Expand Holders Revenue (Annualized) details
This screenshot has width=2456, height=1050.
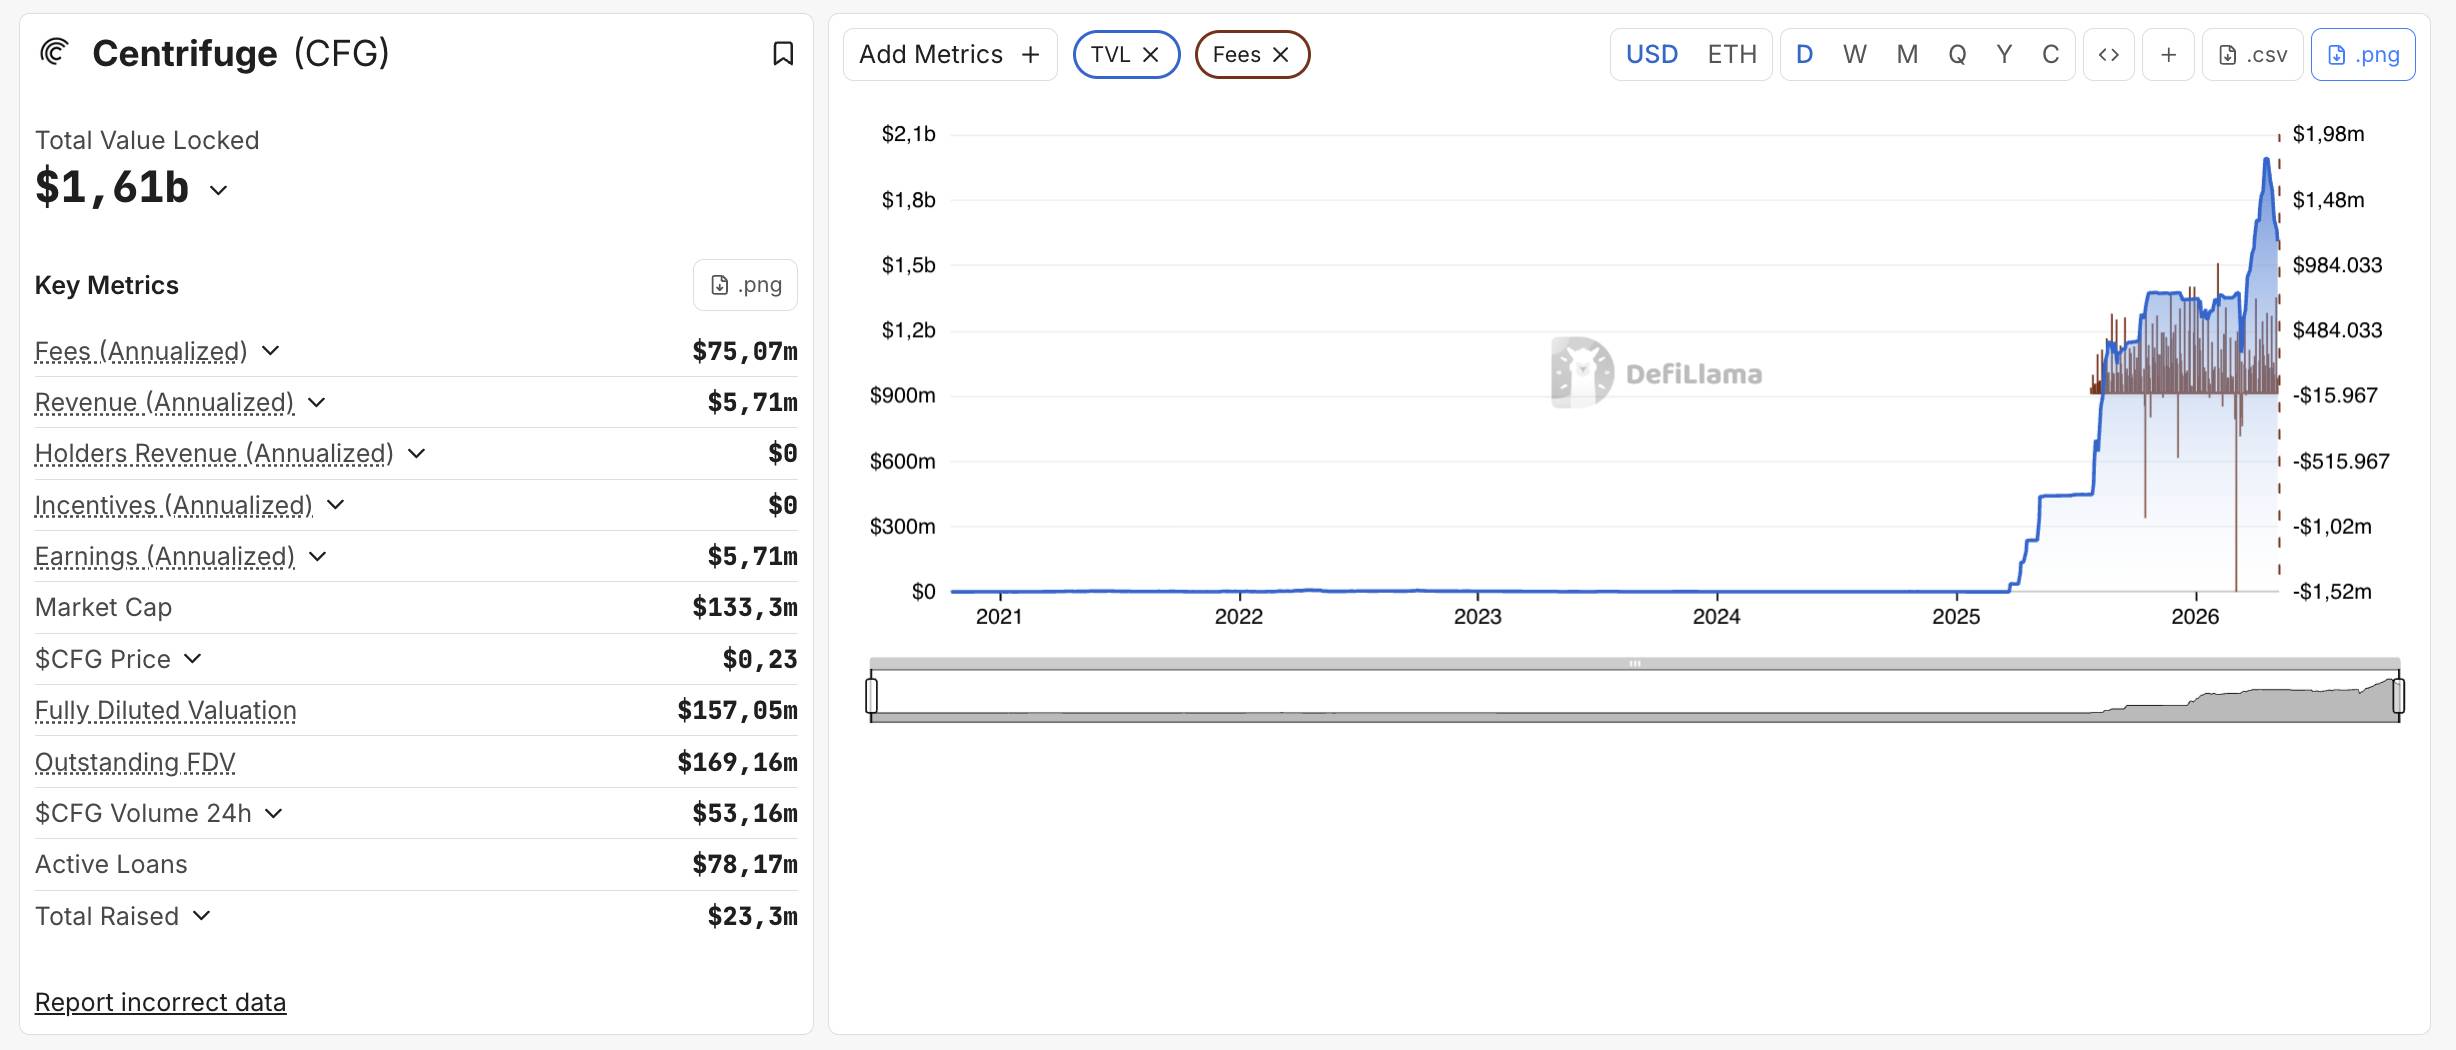[x=417, y=453]
